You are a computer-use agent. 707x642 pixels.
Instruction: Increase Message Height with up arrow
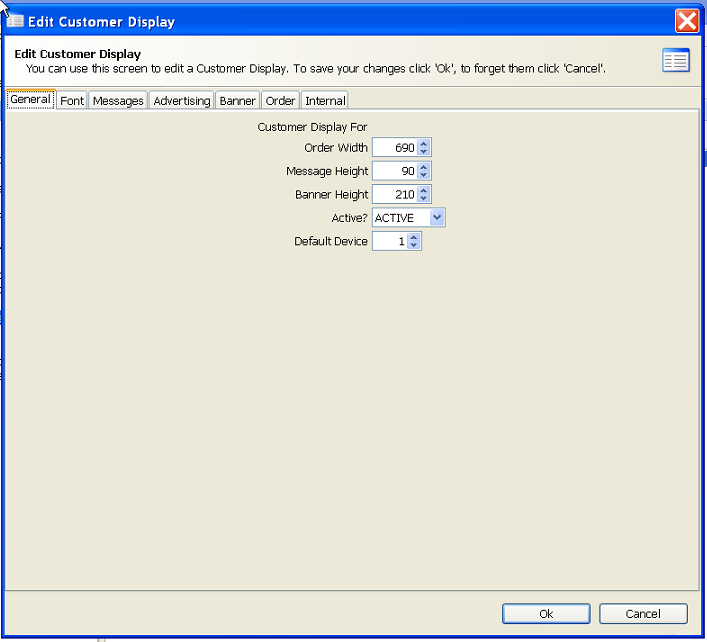click(423, 167)
